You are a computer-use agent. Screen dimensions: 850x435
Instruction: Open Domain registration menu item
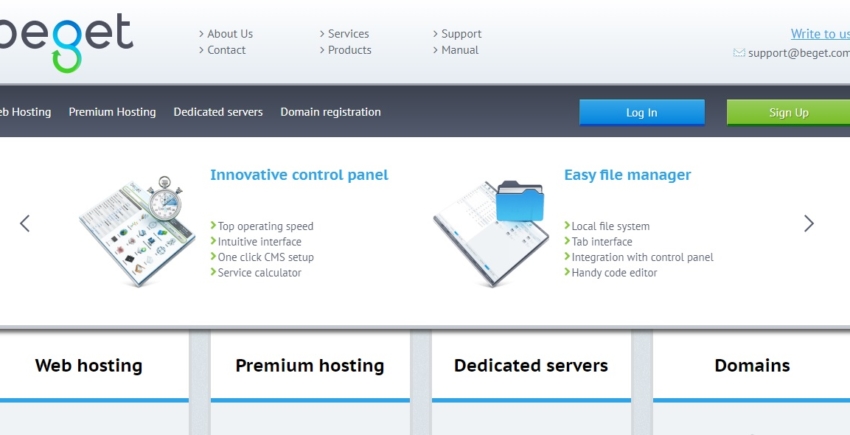coord(330,112)
